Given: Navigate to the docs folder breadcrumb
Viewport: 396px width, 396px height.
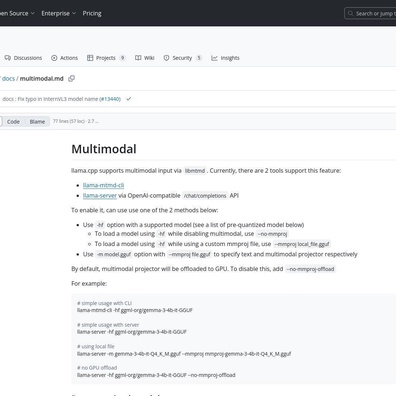Looking at the screenshot, I should coord(8,79).
